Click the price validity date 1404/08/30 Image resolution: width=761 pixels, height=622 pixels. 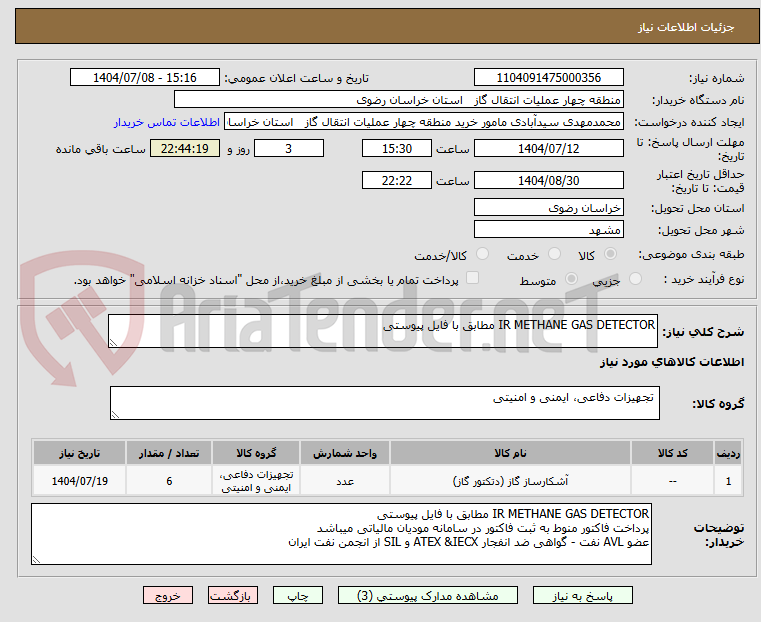[548, 180]
